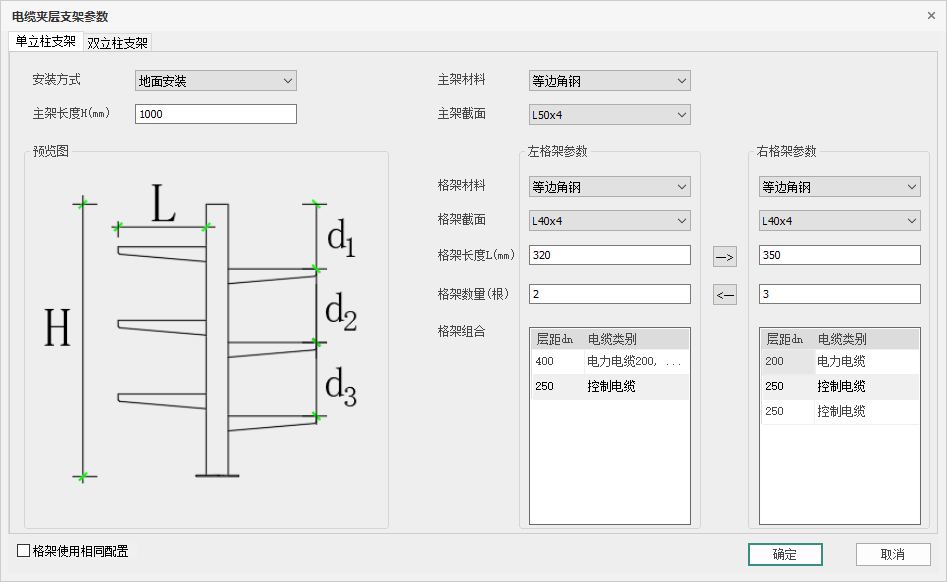Open right shelf 格架截面 L40x4 dropdown
Viewport: 947px width, 582px height.
[x=839, y=221]
